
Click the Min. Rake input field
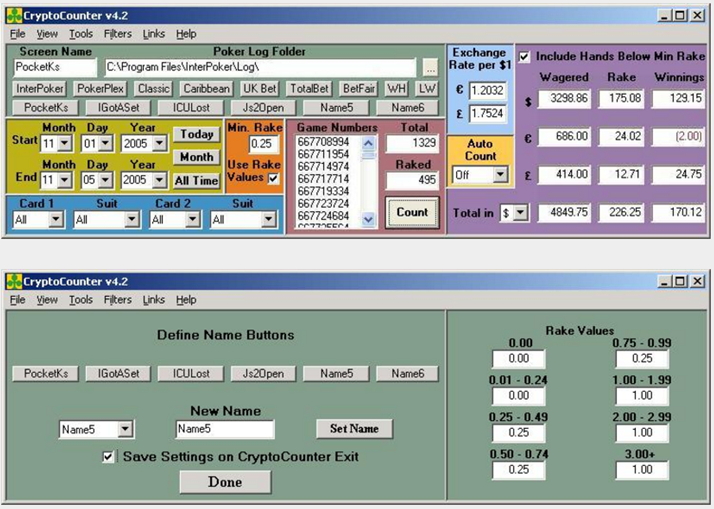click(264, 144)
